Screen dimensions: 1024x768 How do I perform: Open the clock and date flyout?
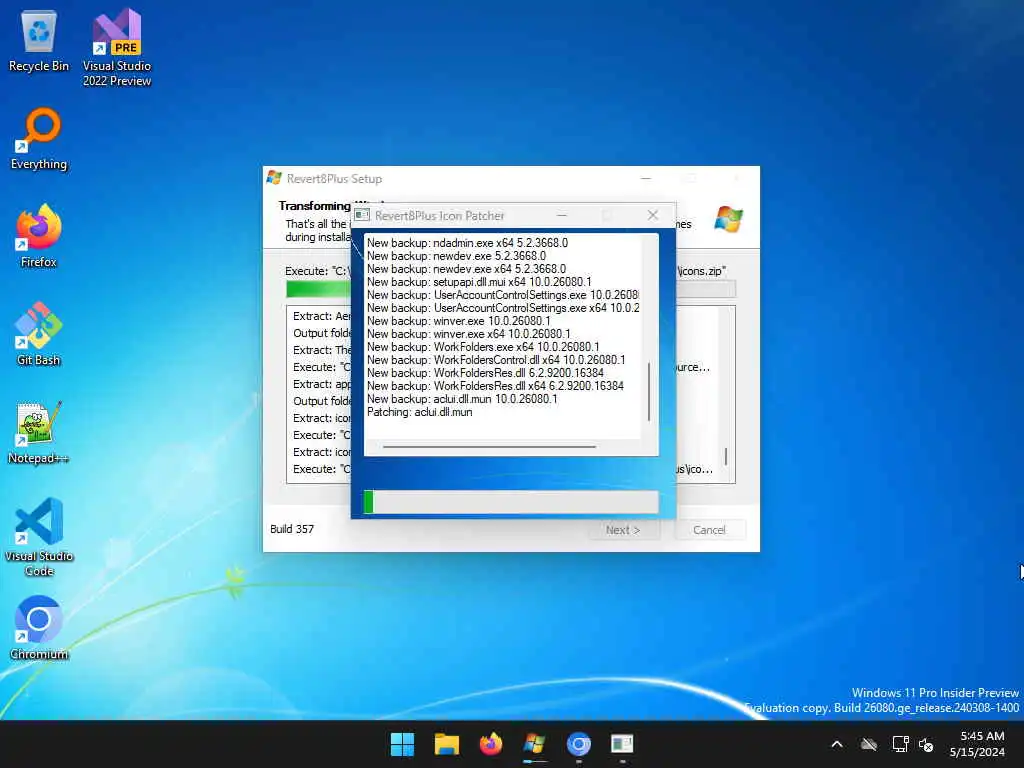point(978,744)
